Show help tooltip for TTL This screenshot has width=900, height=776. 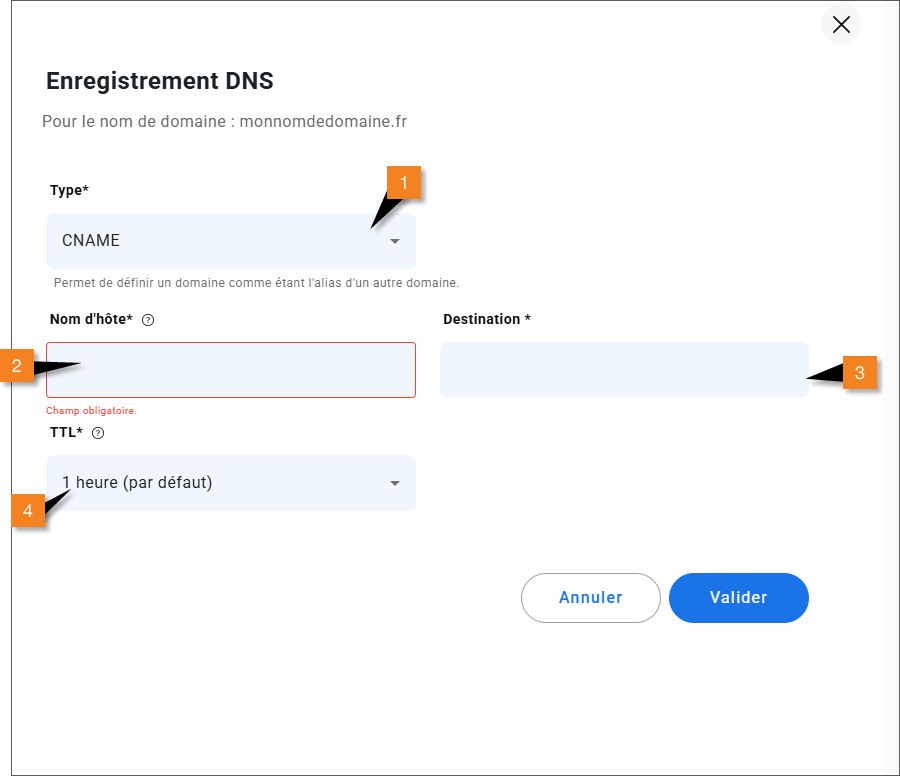click(98, 433)
